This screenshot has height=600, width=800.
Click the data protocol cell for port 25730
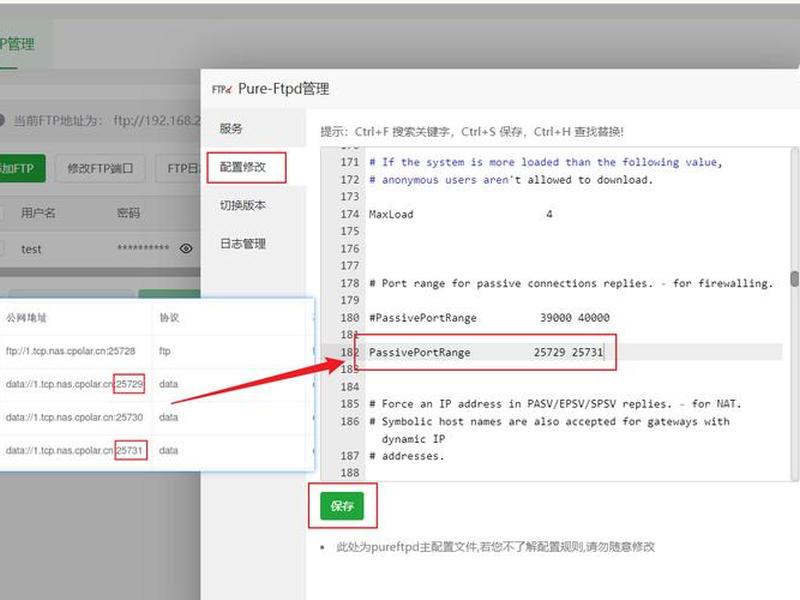click(168, 417)
